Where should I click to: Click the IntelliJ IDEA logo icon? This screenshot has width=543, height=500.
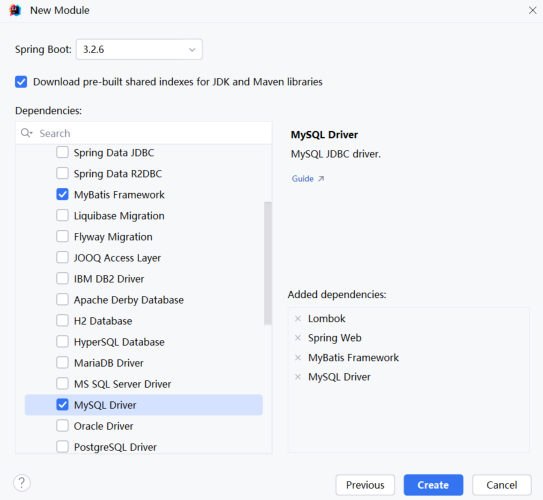(15, 10)
